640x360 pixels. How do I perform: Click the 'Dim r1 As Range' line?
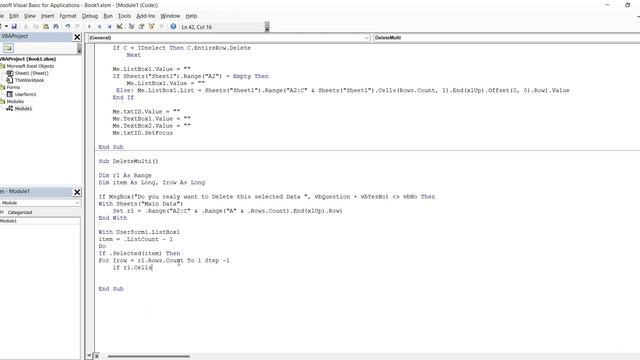click(125, 176)
